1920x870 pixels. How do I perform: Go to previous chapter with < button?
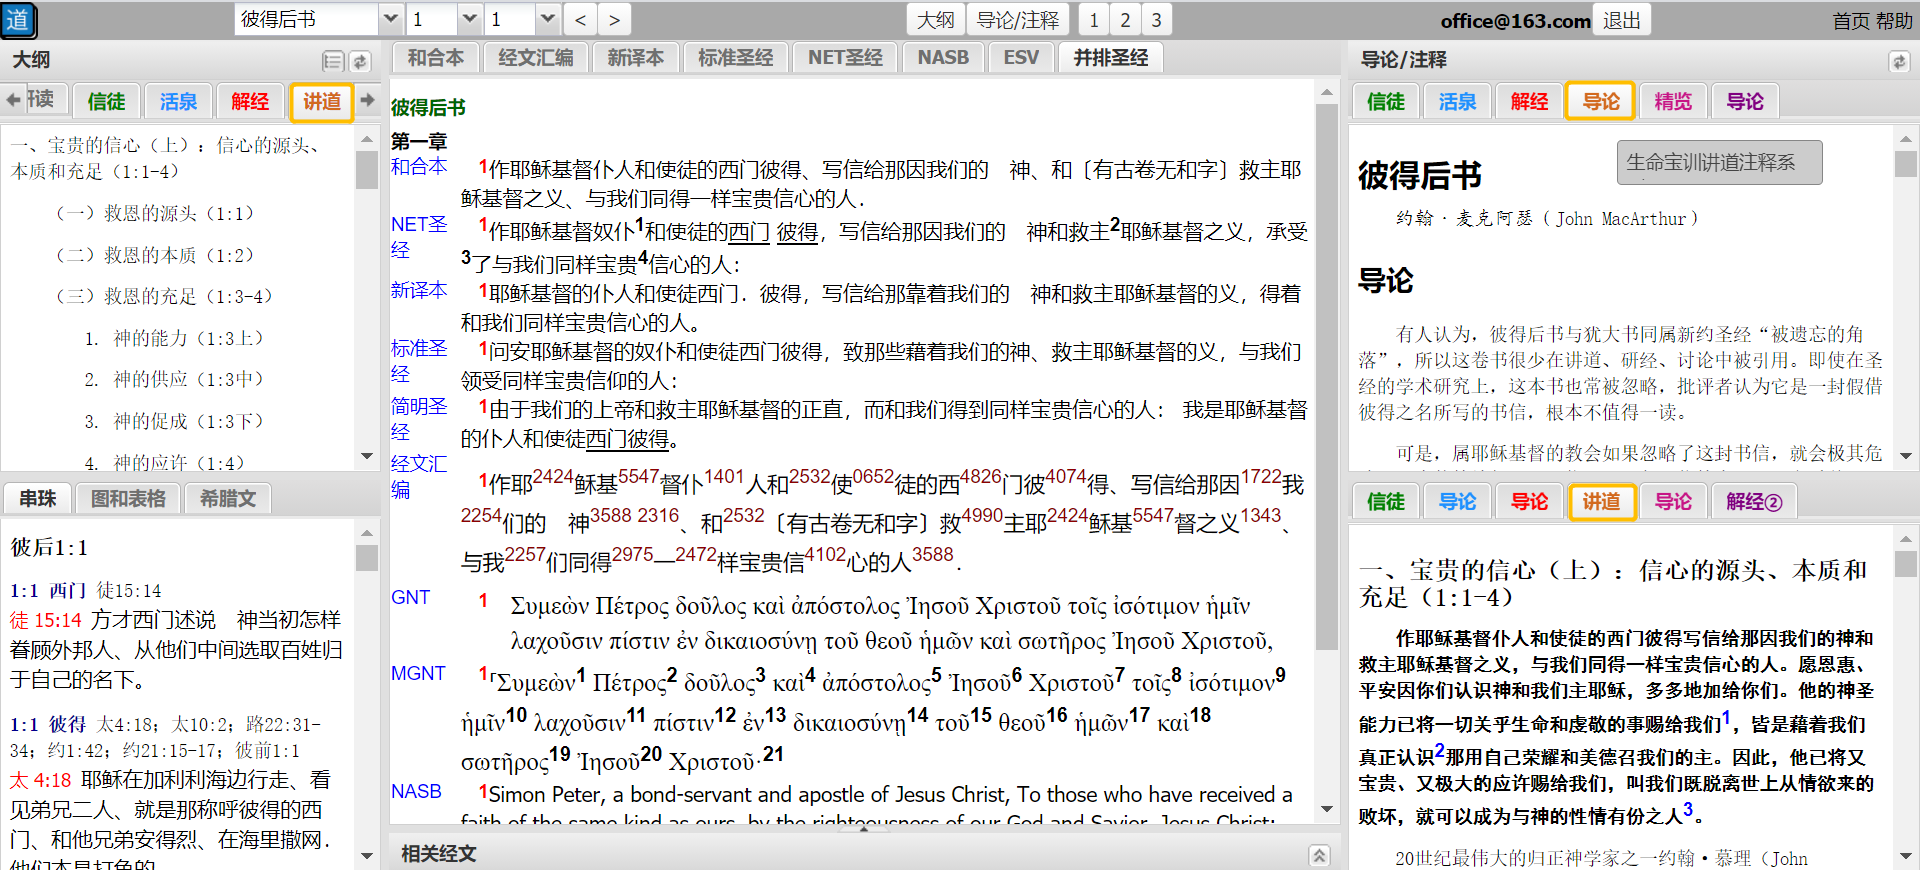[581, 20]
